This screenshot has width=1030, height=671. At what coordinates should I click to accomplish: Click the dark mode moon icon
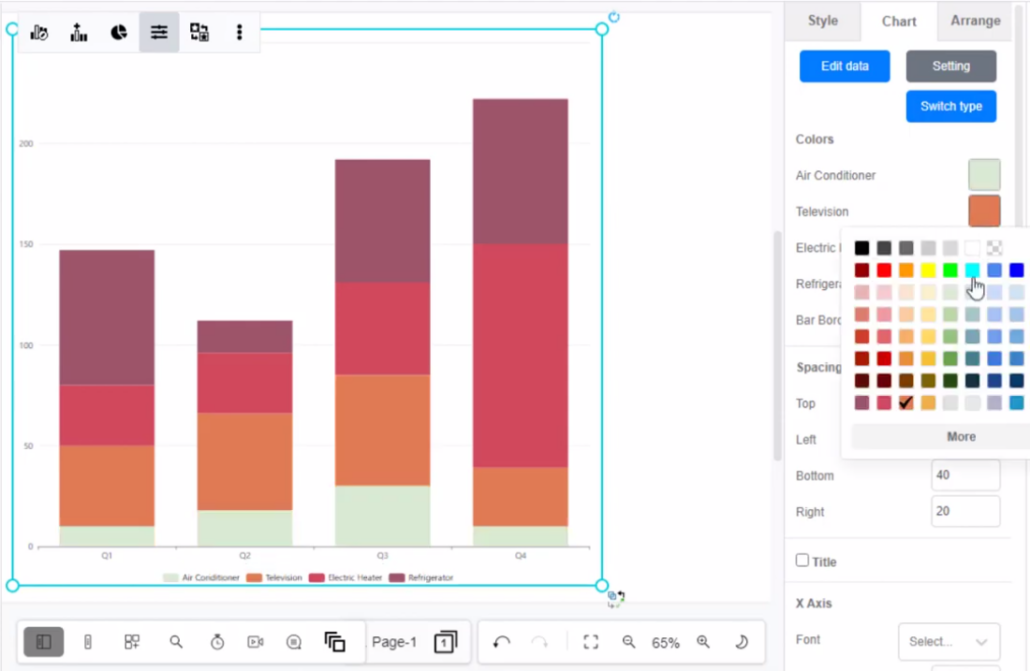(739, 642)
